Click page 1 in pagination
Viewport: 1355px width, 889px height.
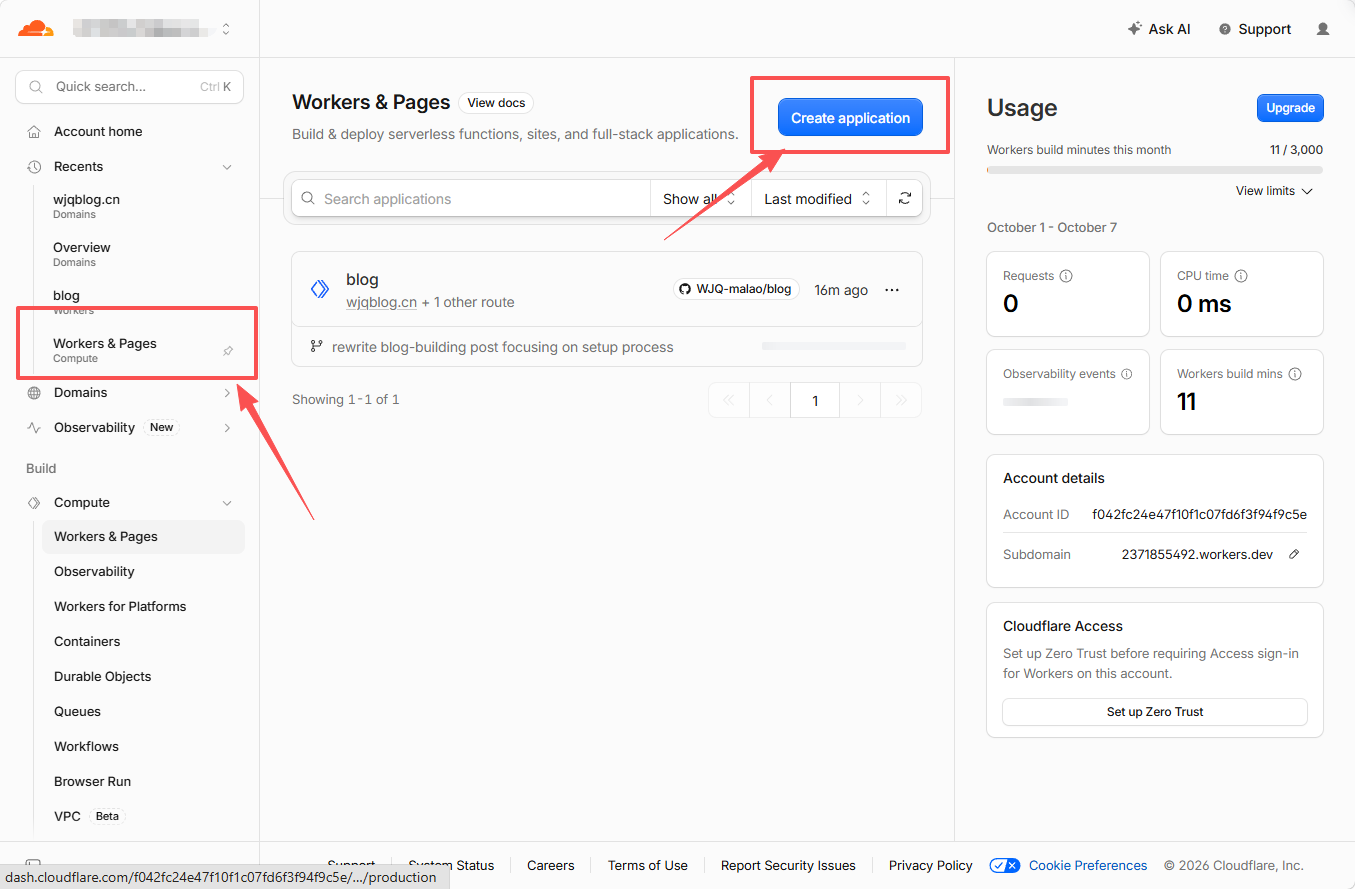click(x=815, y=401)
